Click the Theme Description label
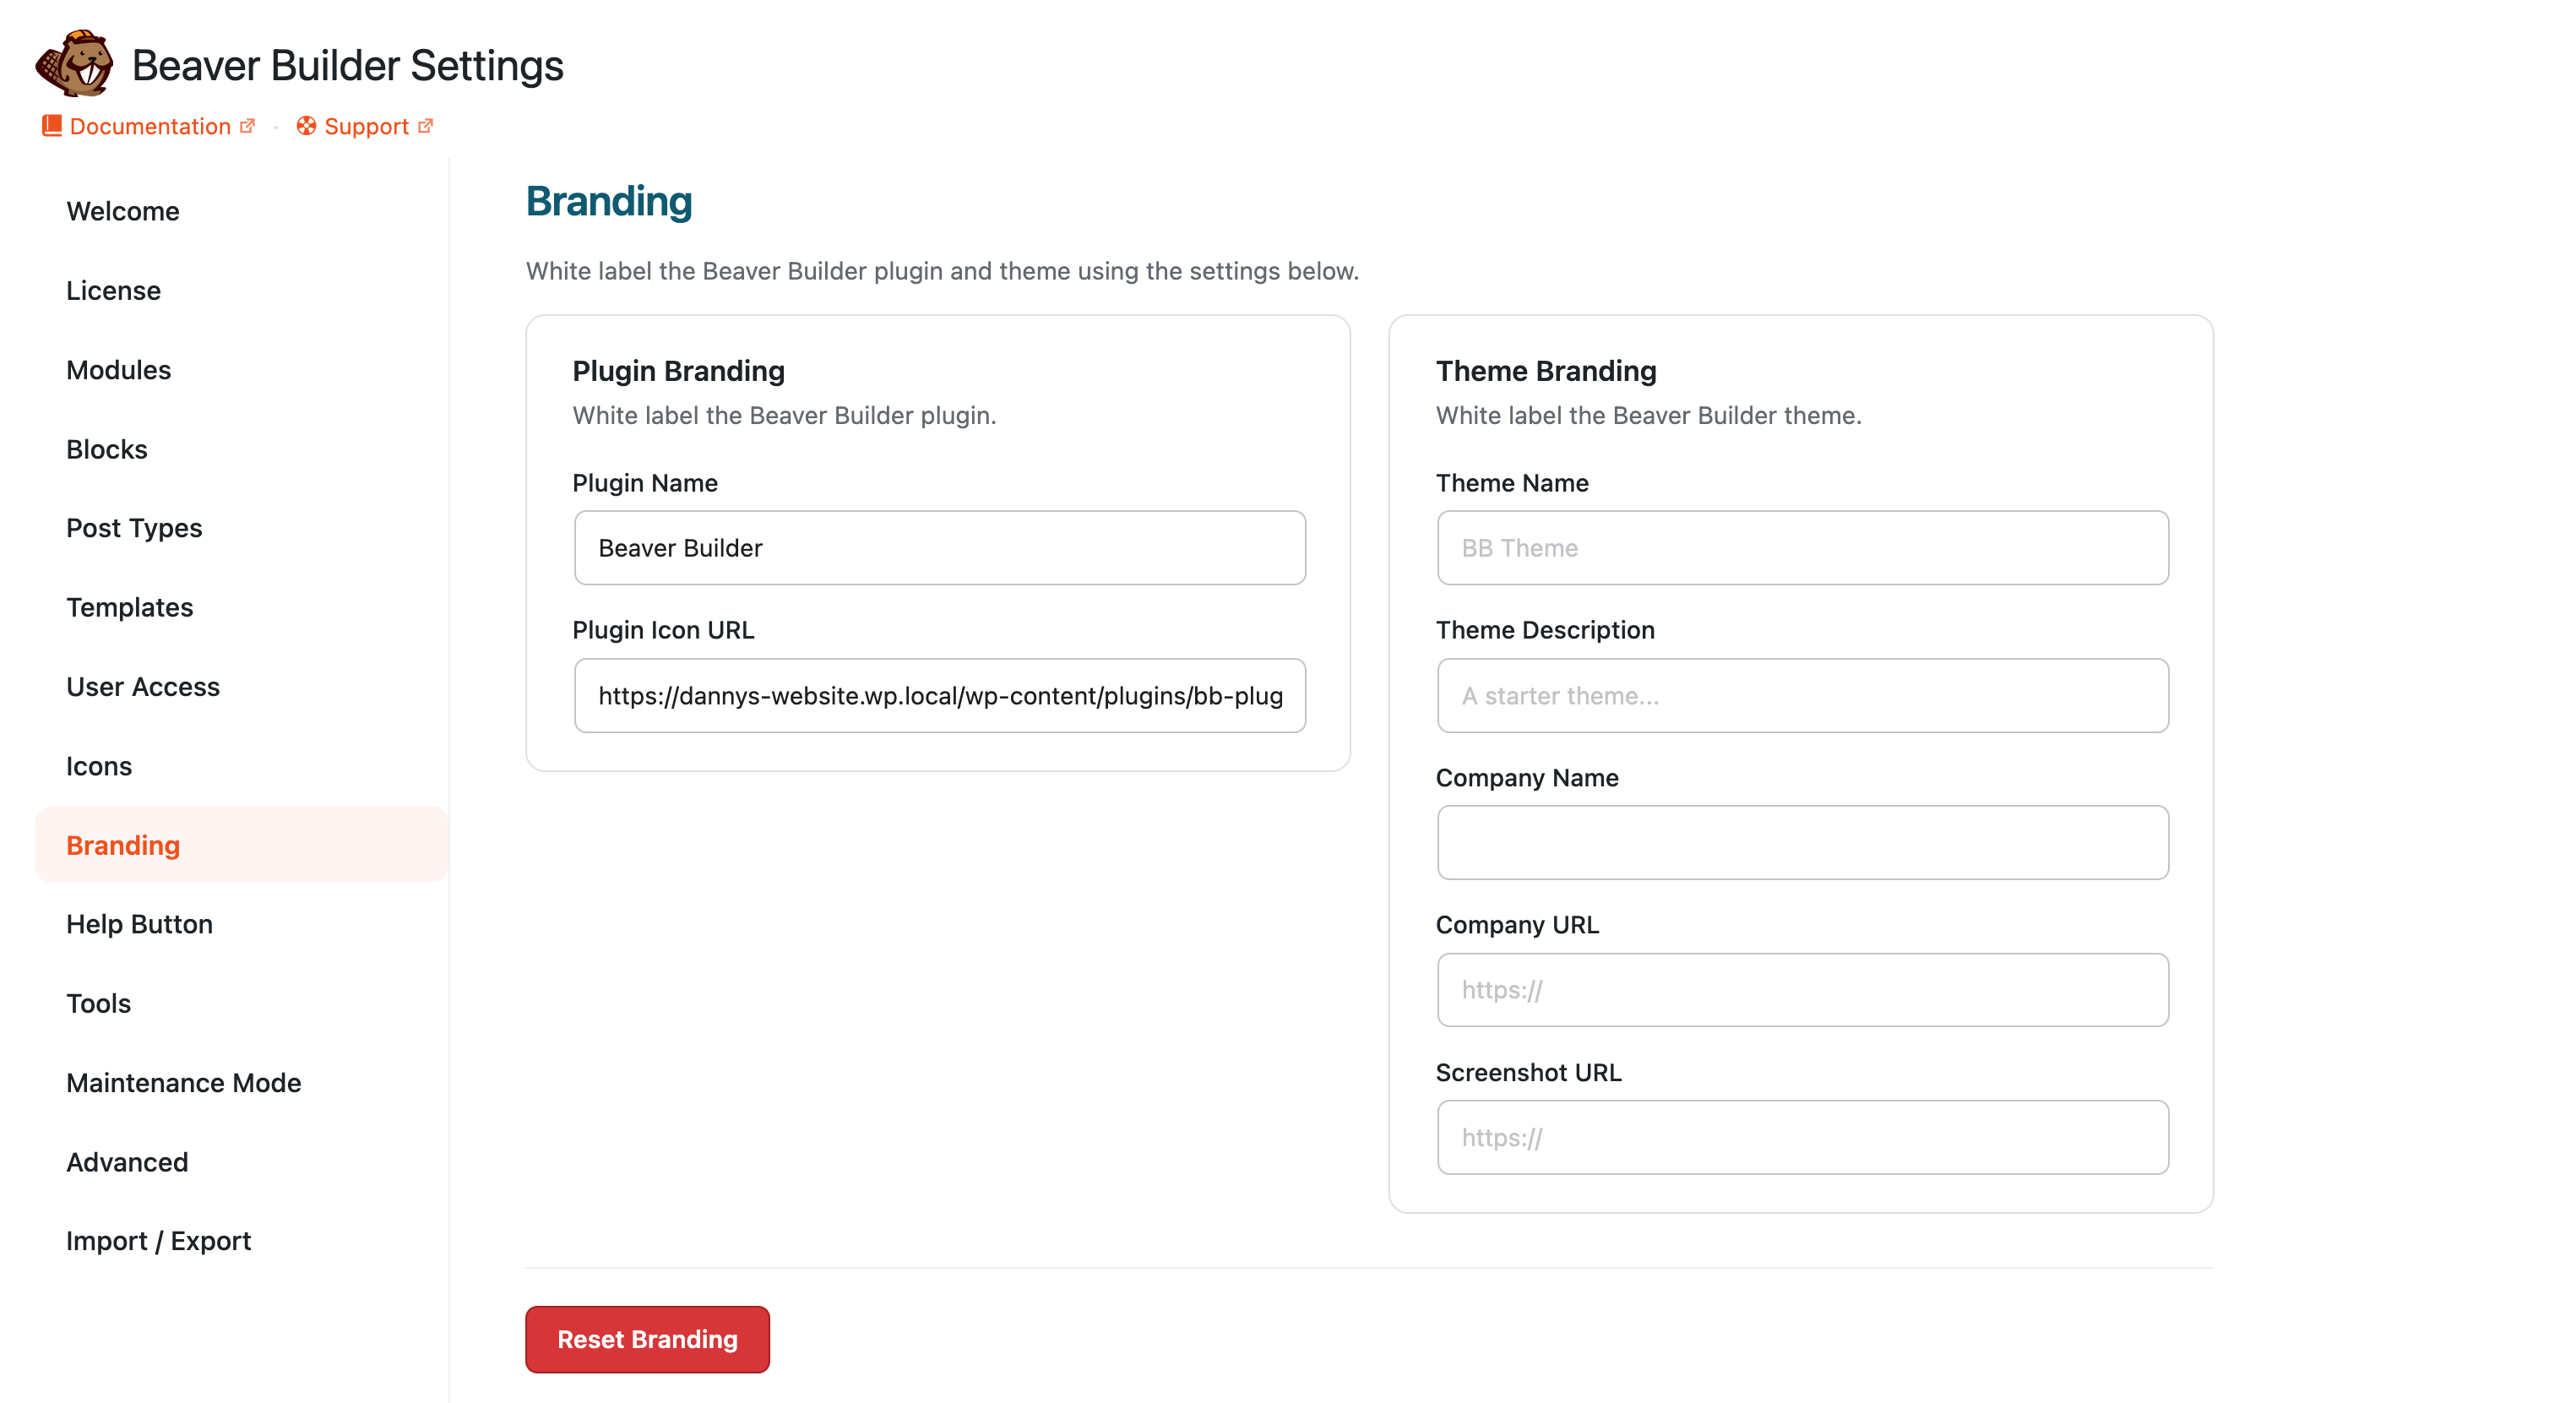The image size is (2576, 1403). pos(1545,630)
